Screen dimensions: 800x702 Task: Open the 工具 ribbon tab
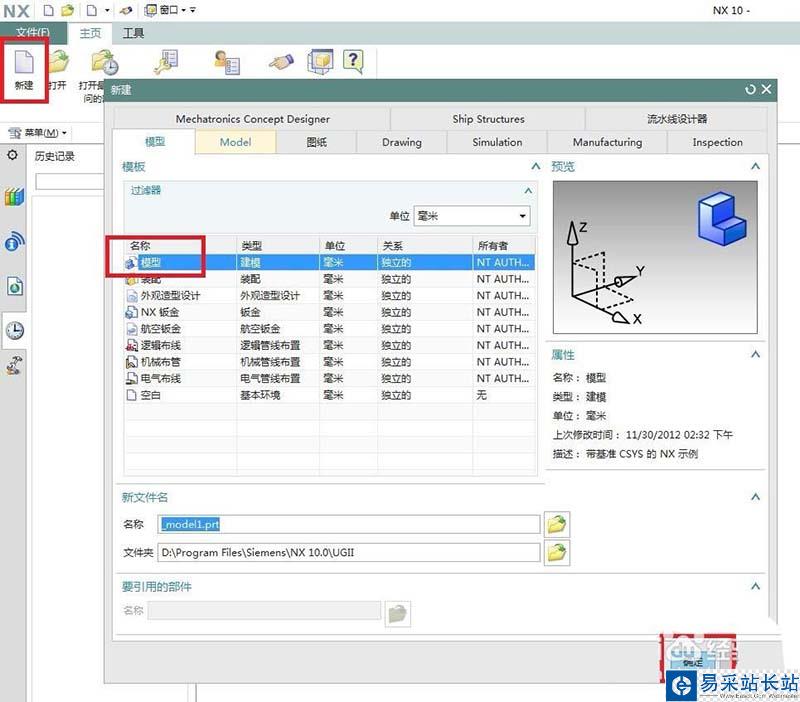pyautogui.click(x=134, y=34)
